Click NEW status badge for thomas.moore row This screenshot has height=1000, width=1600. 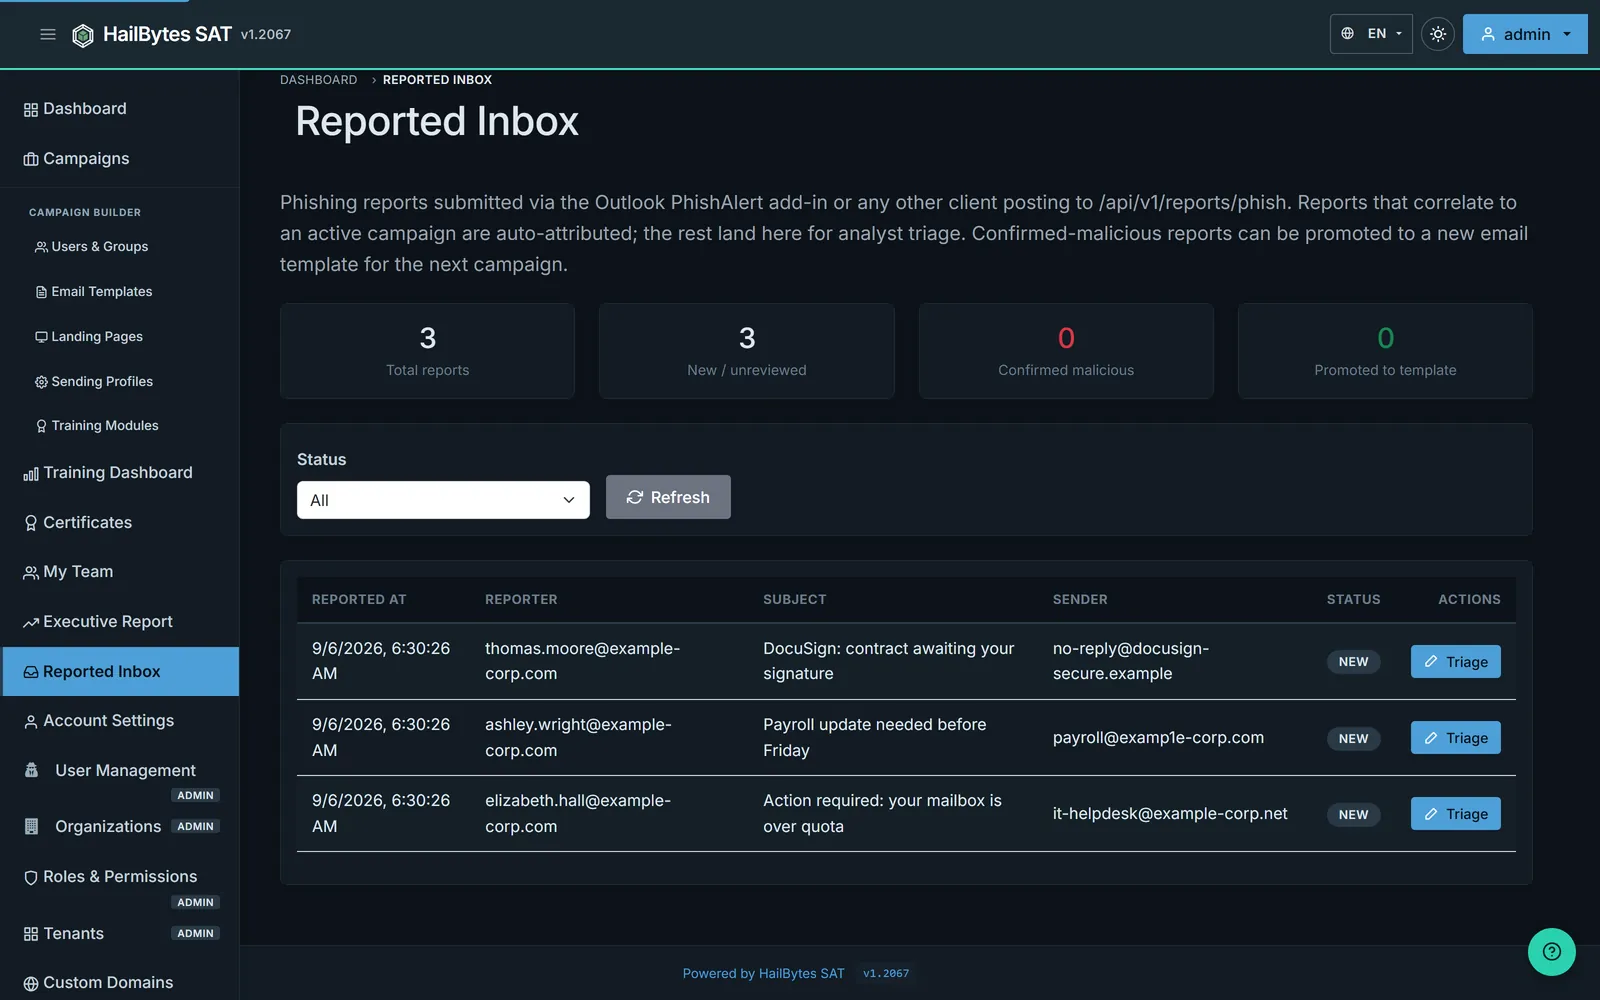click(x=1353, y=662)
